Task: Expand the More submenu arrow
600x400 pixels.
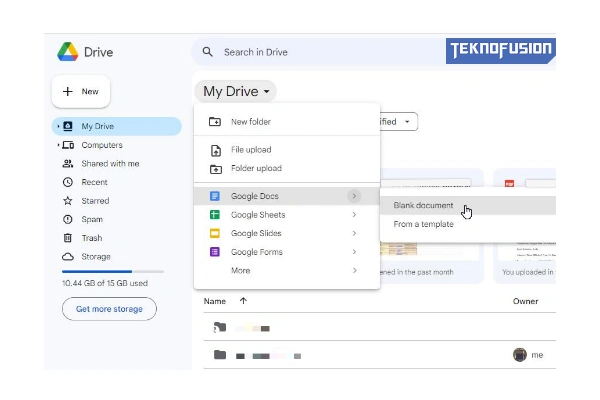Action: coord(354,271)
